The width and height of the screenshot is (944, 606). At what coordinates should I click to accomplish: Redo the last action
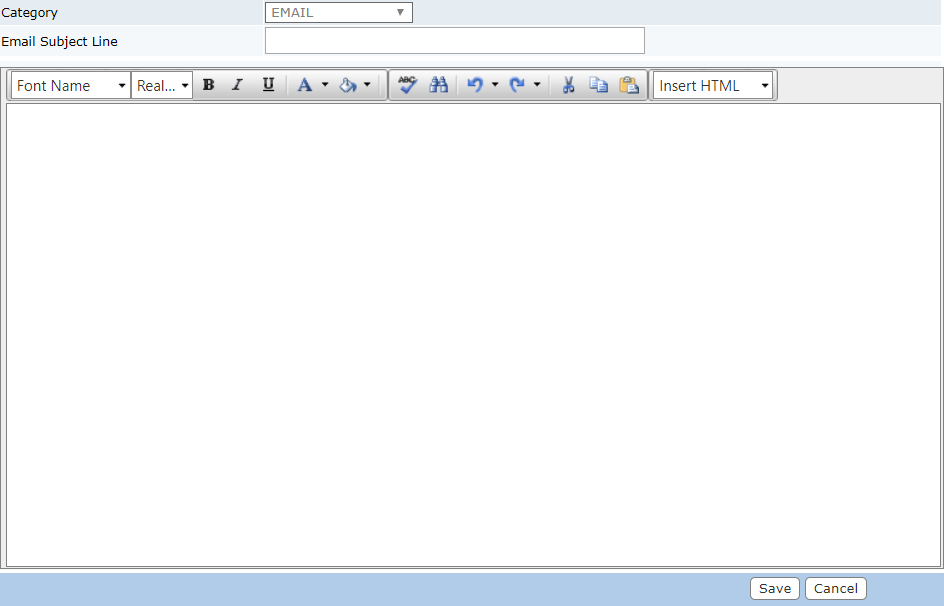517,85
